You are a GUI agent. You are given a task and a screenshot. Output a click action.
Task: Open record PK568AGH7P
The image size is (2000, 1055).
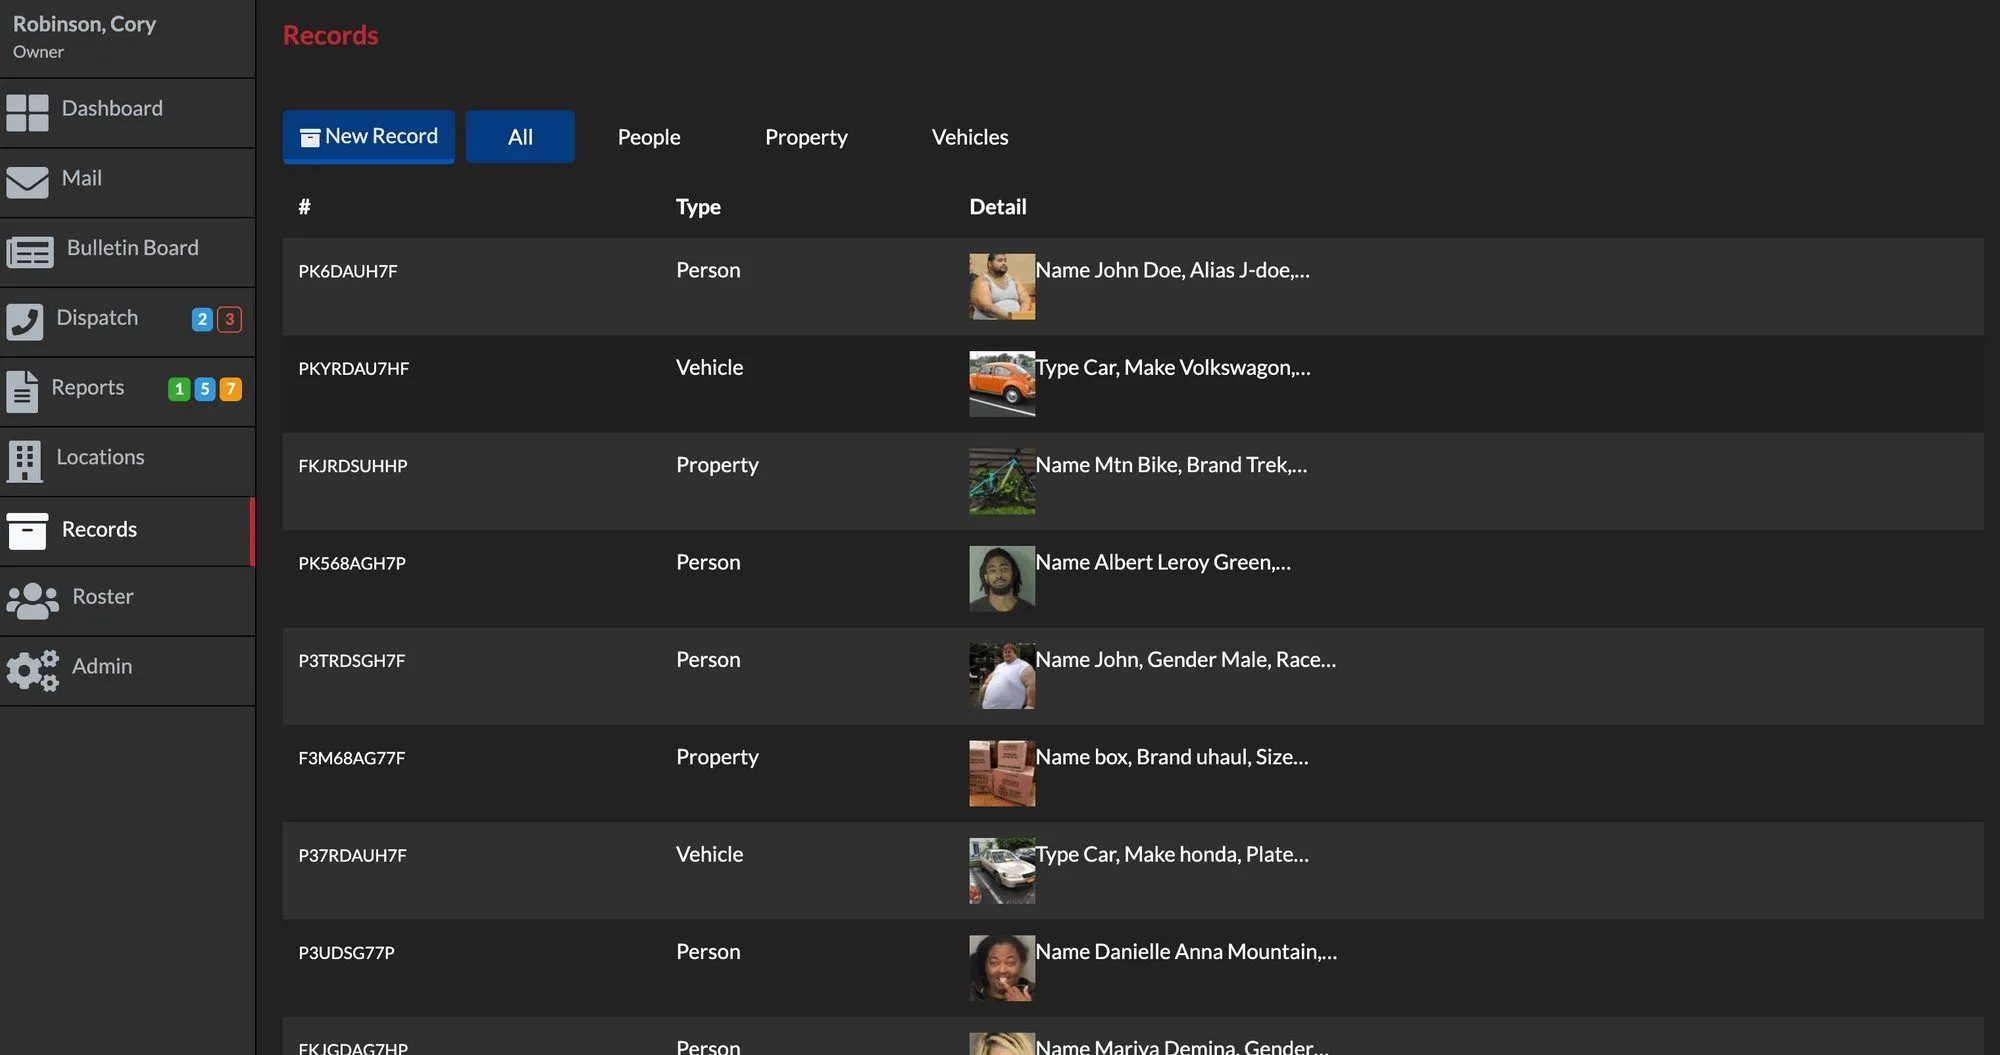pos(352,563)
